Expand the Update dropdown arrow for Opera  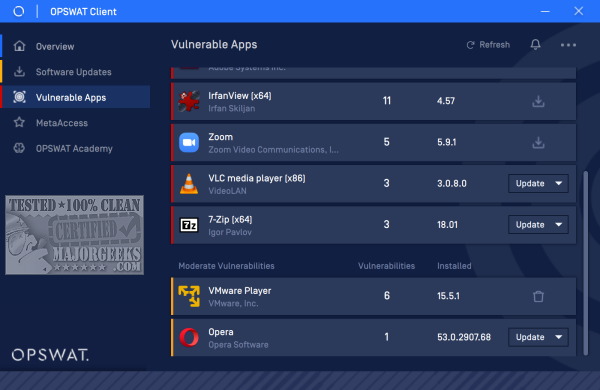(559, 337)
